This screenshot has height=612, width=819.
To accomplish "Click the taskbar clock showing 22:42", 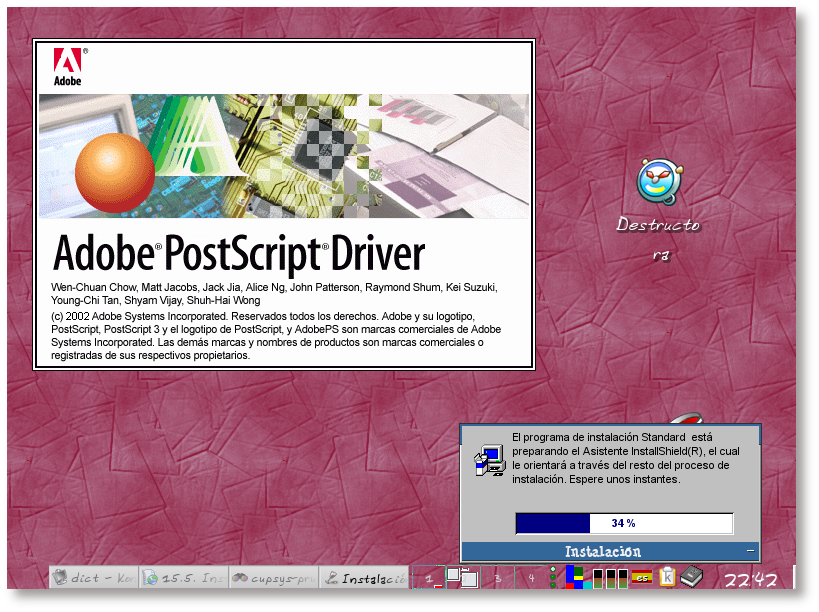I will pyautogui.click(x=750, y=579).
